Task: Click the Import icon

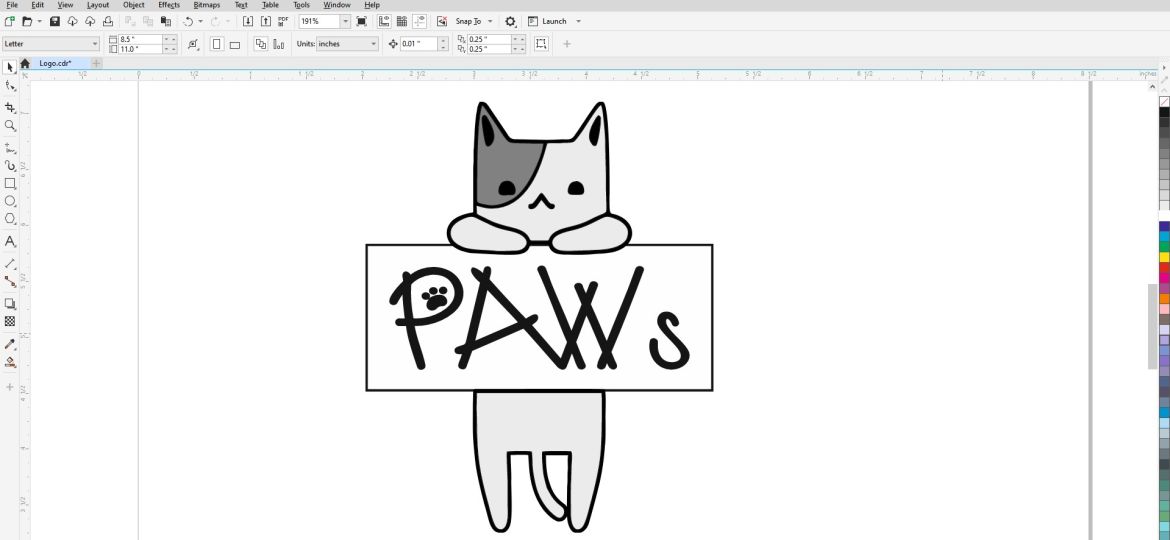Action: click(x=248, y=22)
